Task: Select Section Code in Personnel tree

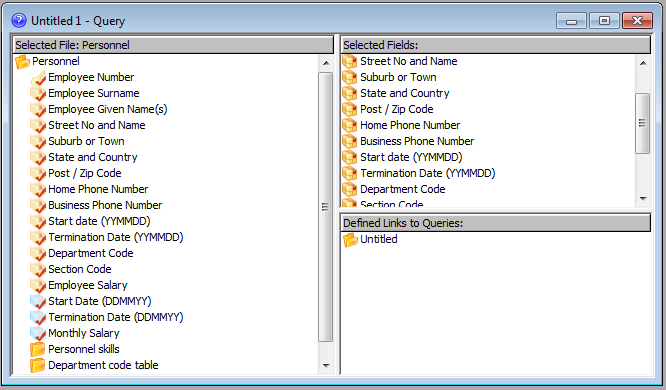Action: click(79, 269)
